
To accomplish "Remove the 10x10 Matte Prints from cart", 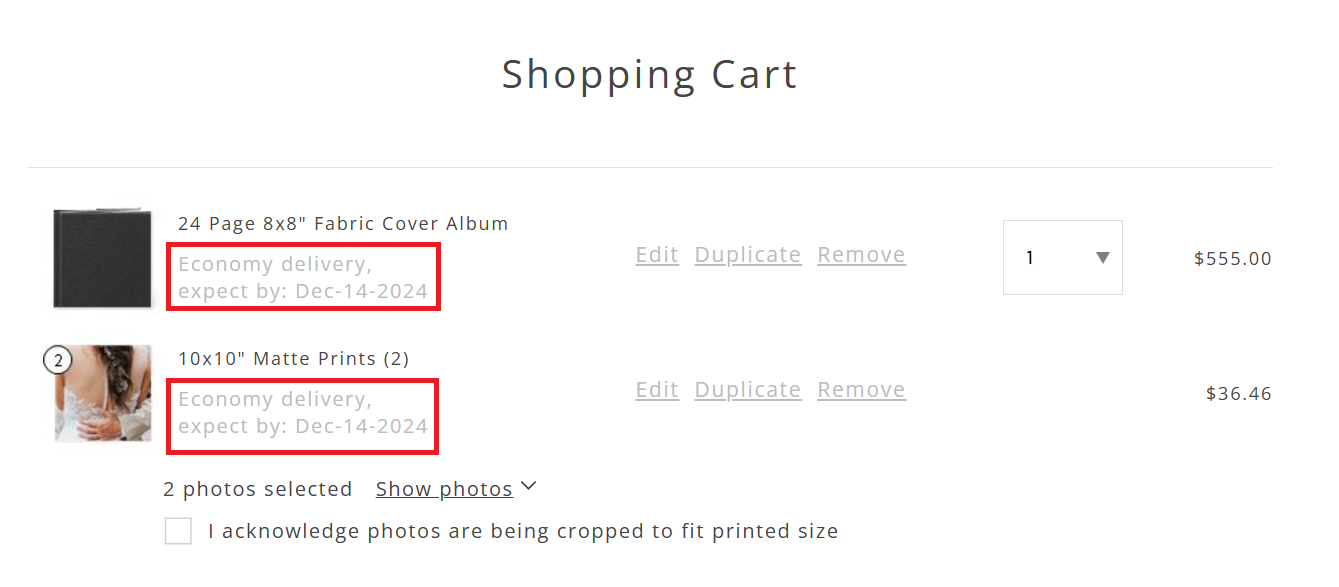I will [861, 390].
